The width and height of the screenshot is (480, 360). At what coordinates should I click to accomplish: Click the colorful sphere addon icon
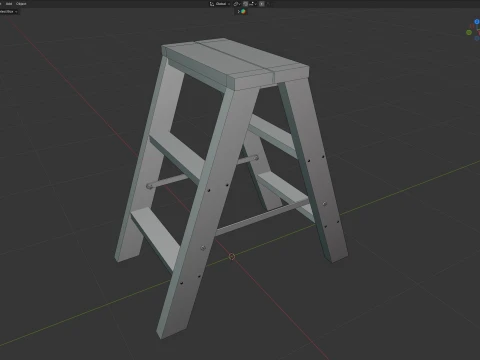[243, 11]
